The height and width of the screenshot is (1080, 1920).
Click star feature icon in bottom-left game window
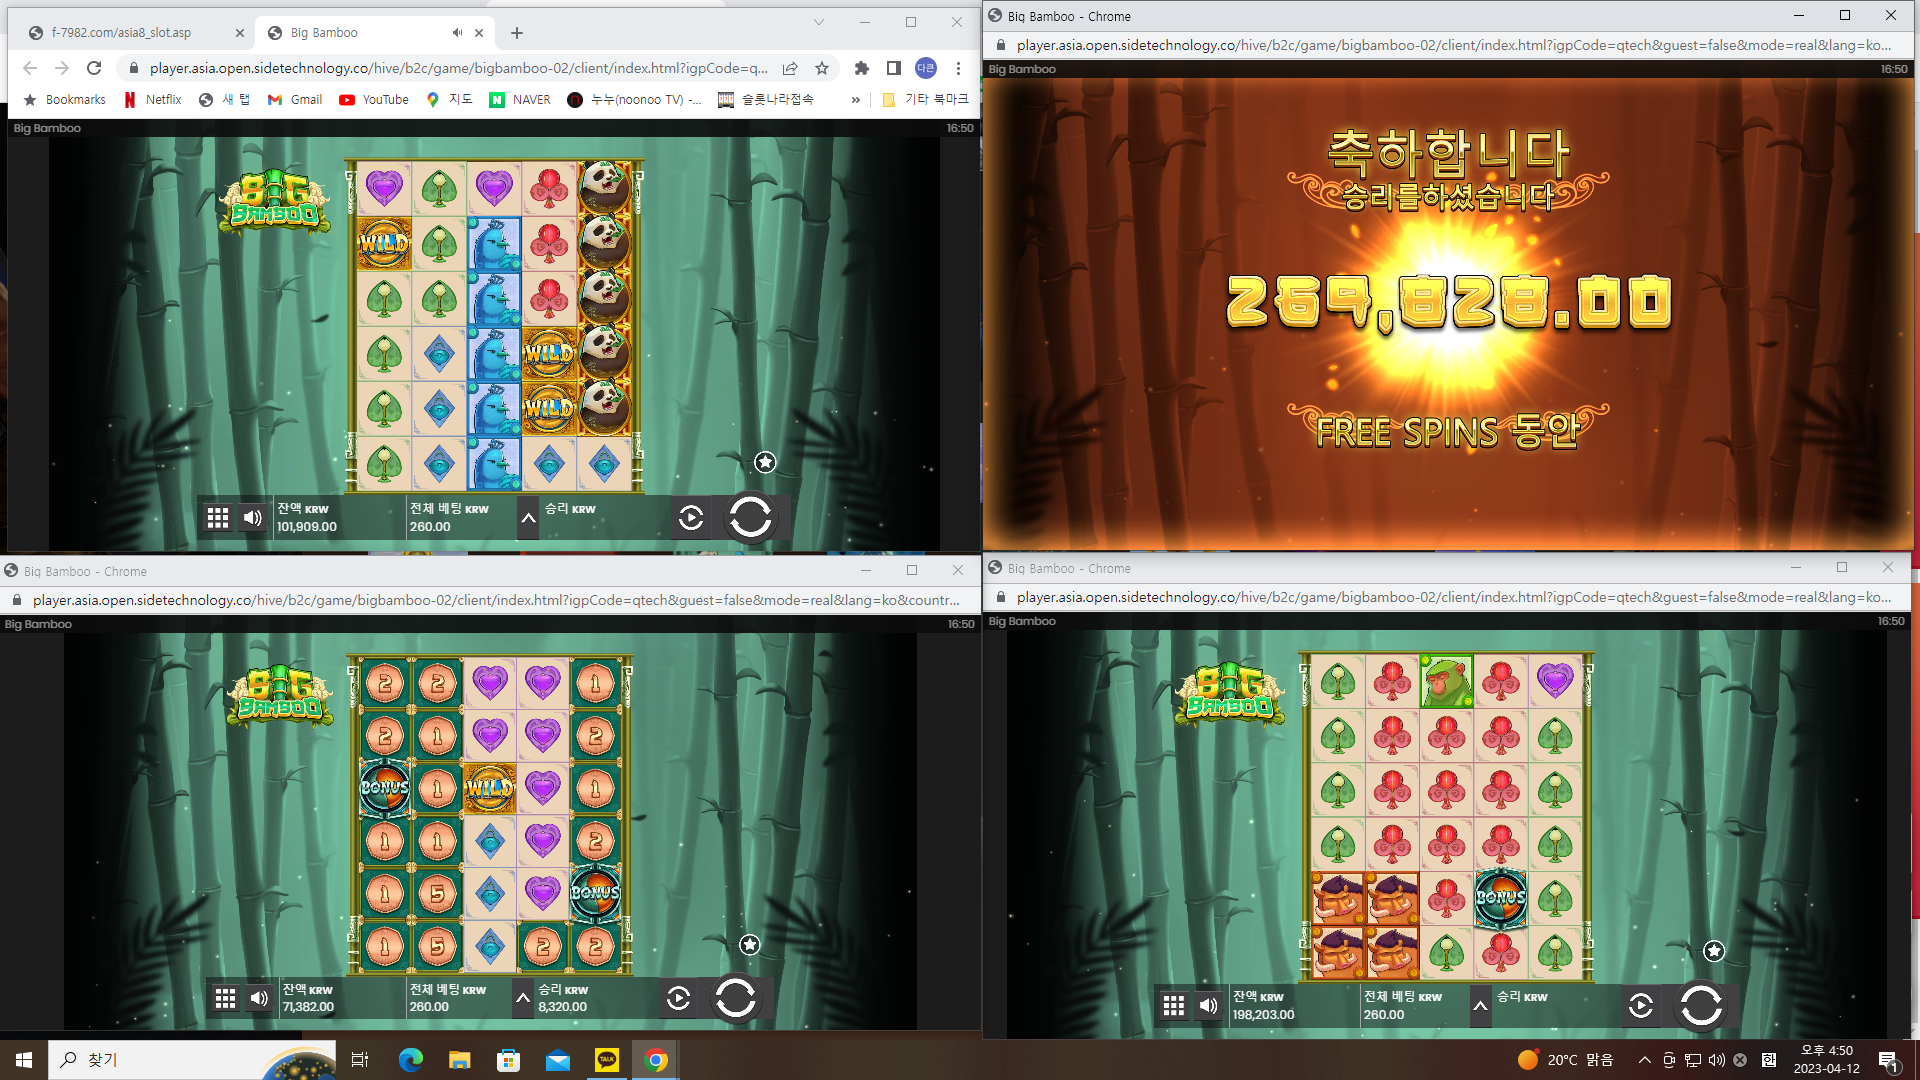pyautogui.click(x=750, y=945)
